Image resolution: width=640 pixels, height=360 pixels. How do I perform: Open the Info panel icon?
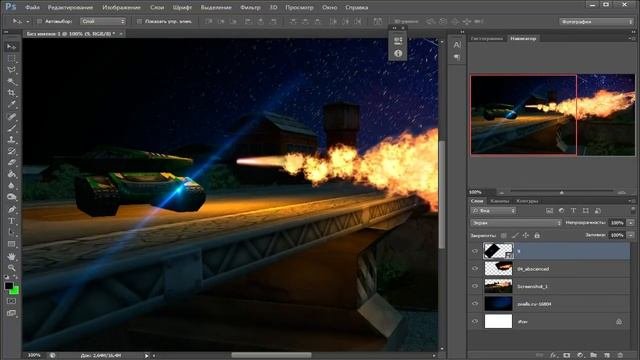pos(398,53)
